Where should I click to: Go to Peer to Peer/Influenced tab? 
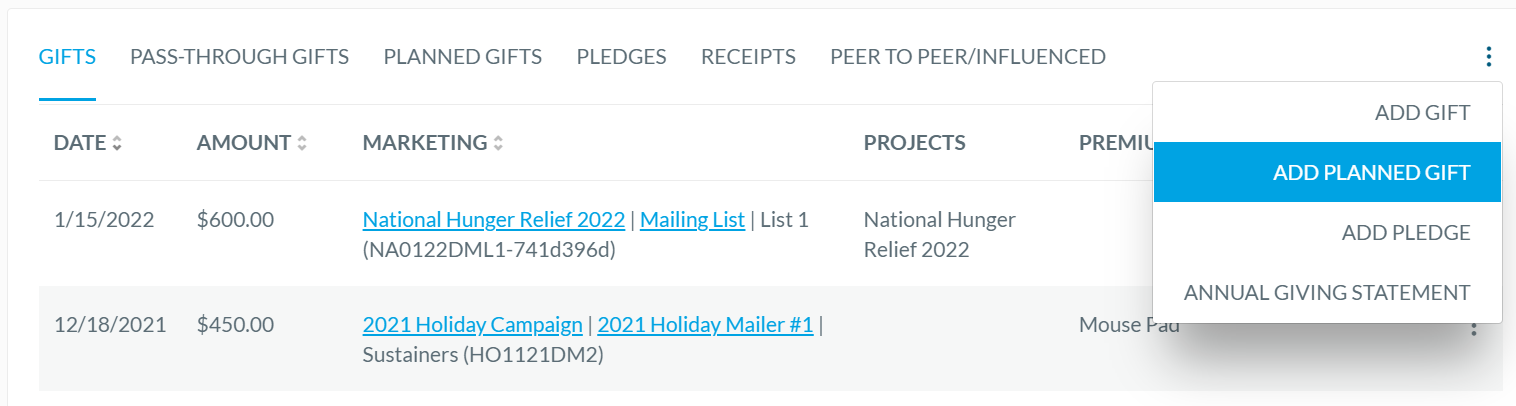click(968, 57)
